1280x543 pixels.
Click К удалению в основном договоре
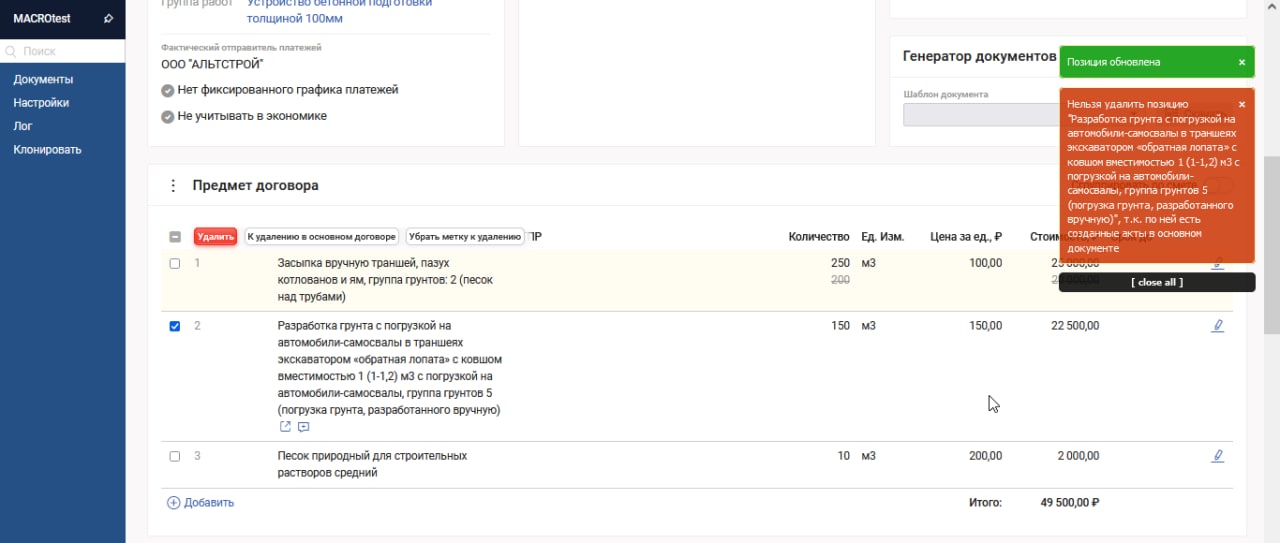pos(321,237)
